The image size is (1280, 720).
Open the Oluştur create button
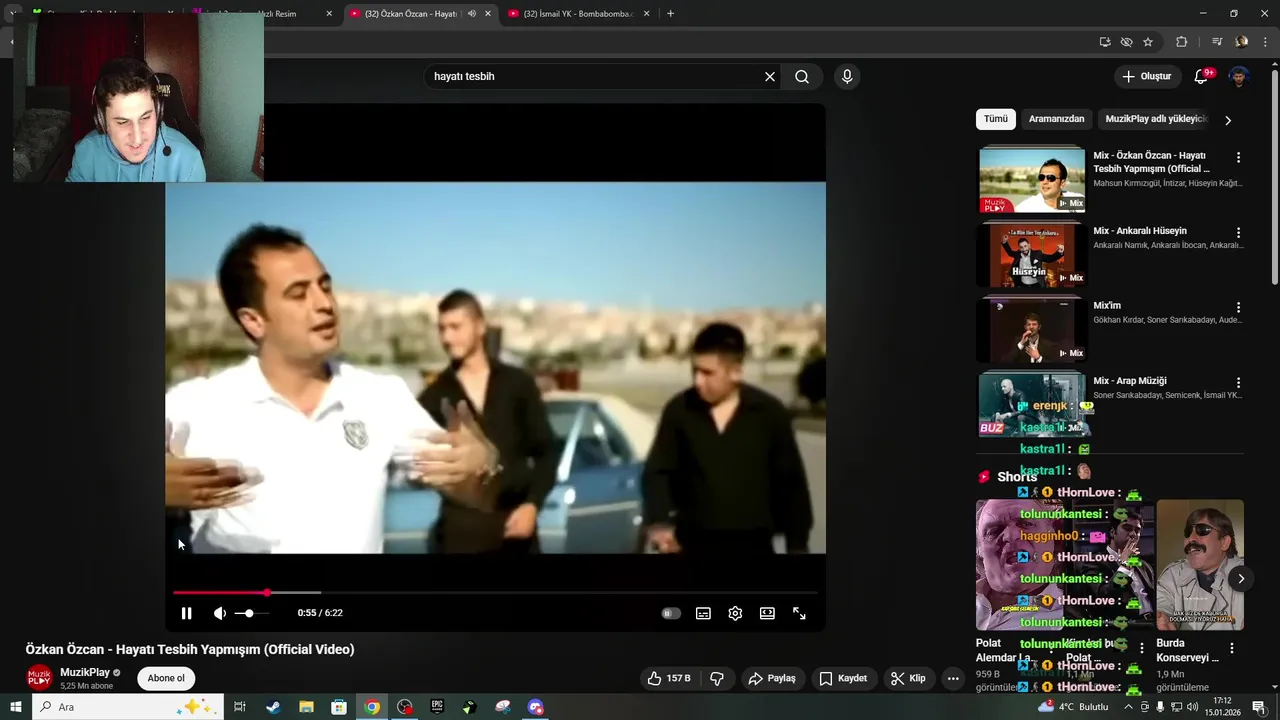[1146, 76]
